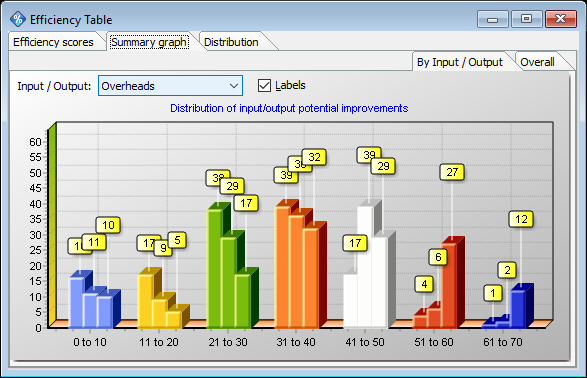This screenshot has height=378, width=587.
Task: Switch to the Overall sub-tab
Action: pyautogui.click(x=538, y=62)
